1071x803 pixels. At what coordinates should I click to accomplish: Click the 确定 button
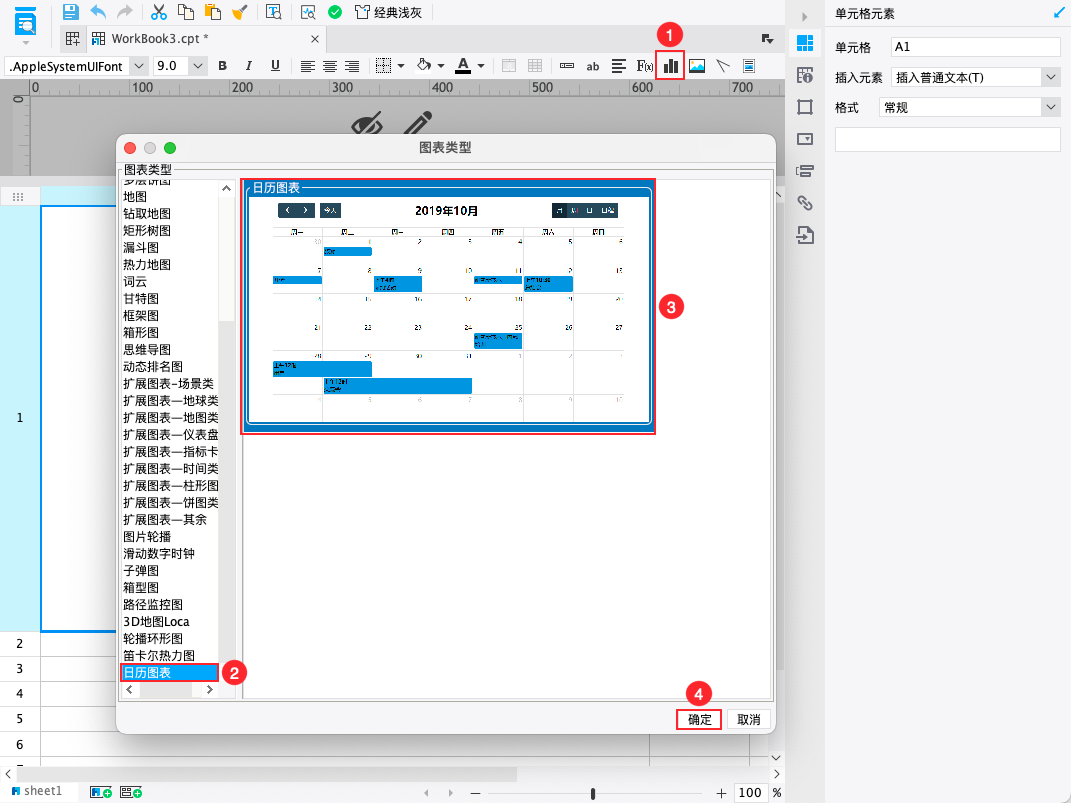click(699, 719)
